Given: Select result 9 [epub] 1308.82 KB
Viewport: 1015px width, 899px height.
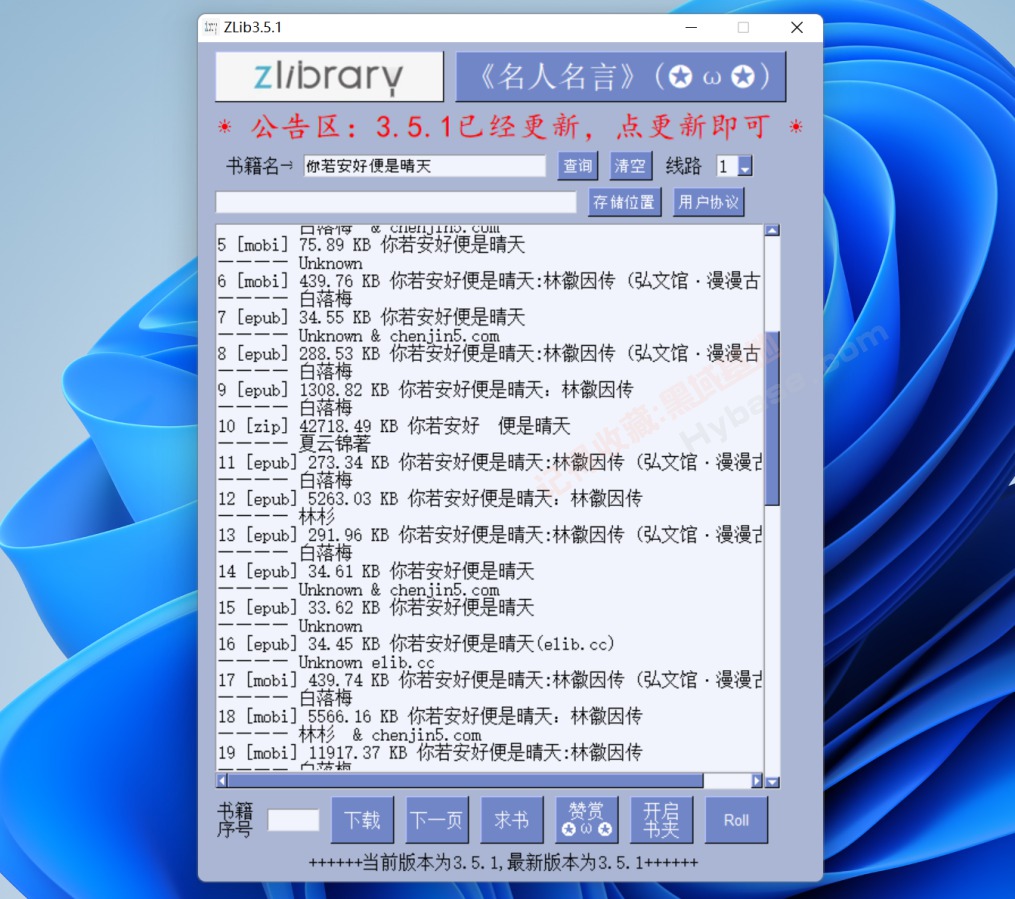Looking at the screenshot, I should [425, 390].
